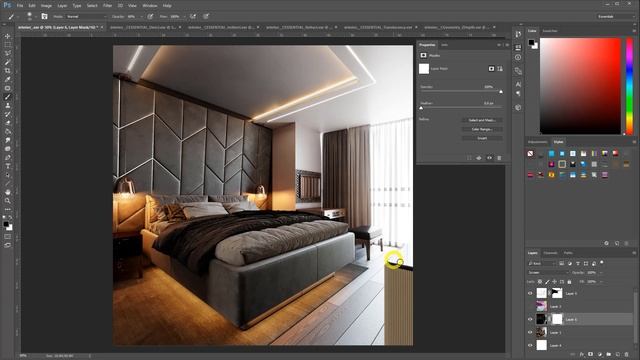Screen dimensions: 640x360
Task: Delete layer trash icon in Layers panel
Action: (x=627, y=354)
